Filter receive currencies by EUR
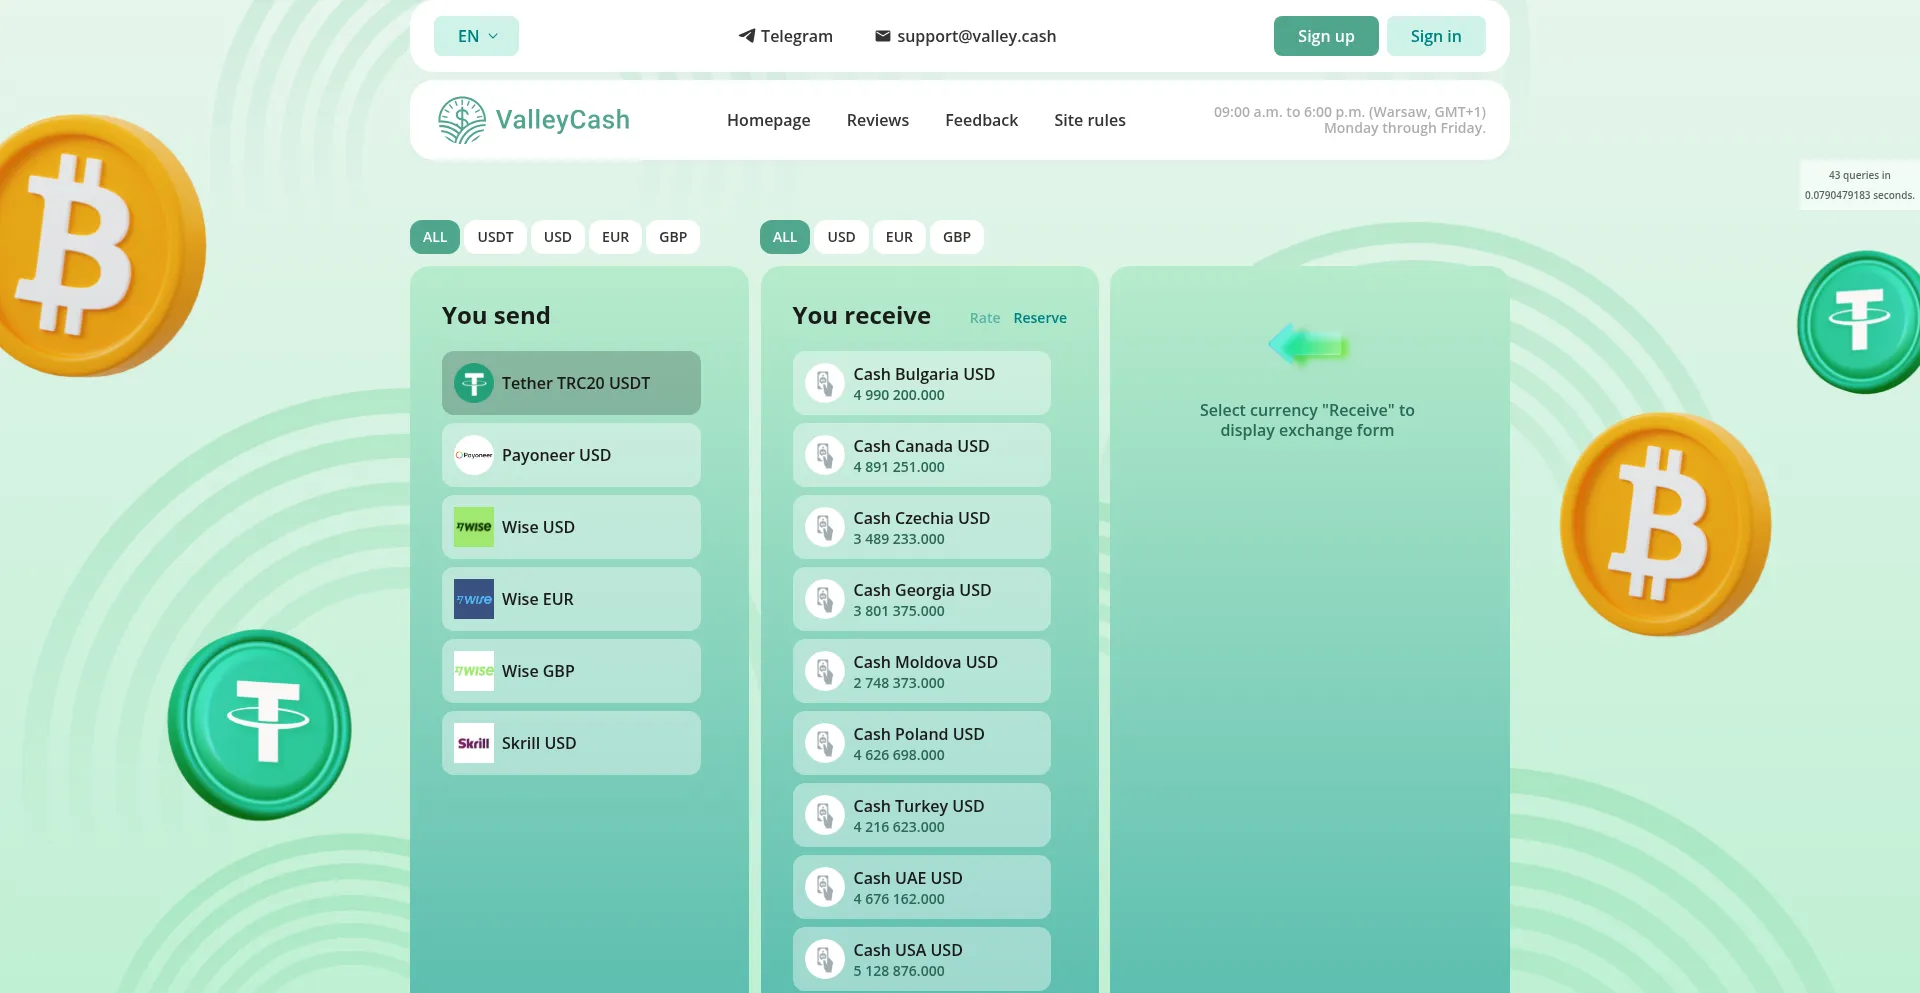The height and width of the screenshot is (993, 1920). click(x=899, y=237)
